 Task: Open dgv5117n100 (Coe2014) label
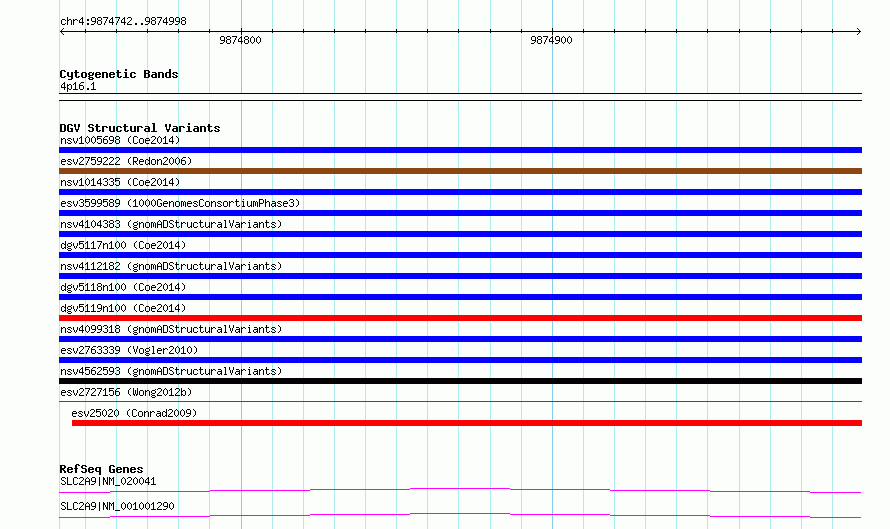pyautogui.click(x=123, y=245)
